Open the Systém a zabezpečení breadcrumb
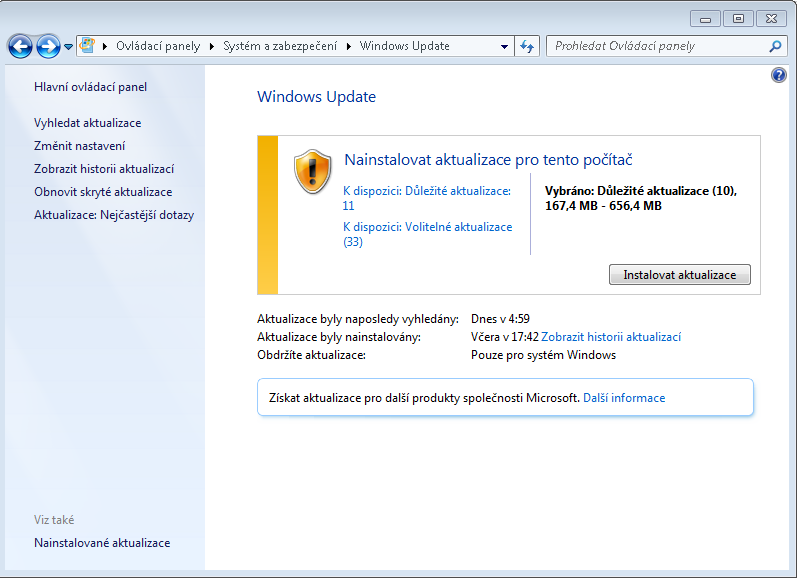 point(280,46)
